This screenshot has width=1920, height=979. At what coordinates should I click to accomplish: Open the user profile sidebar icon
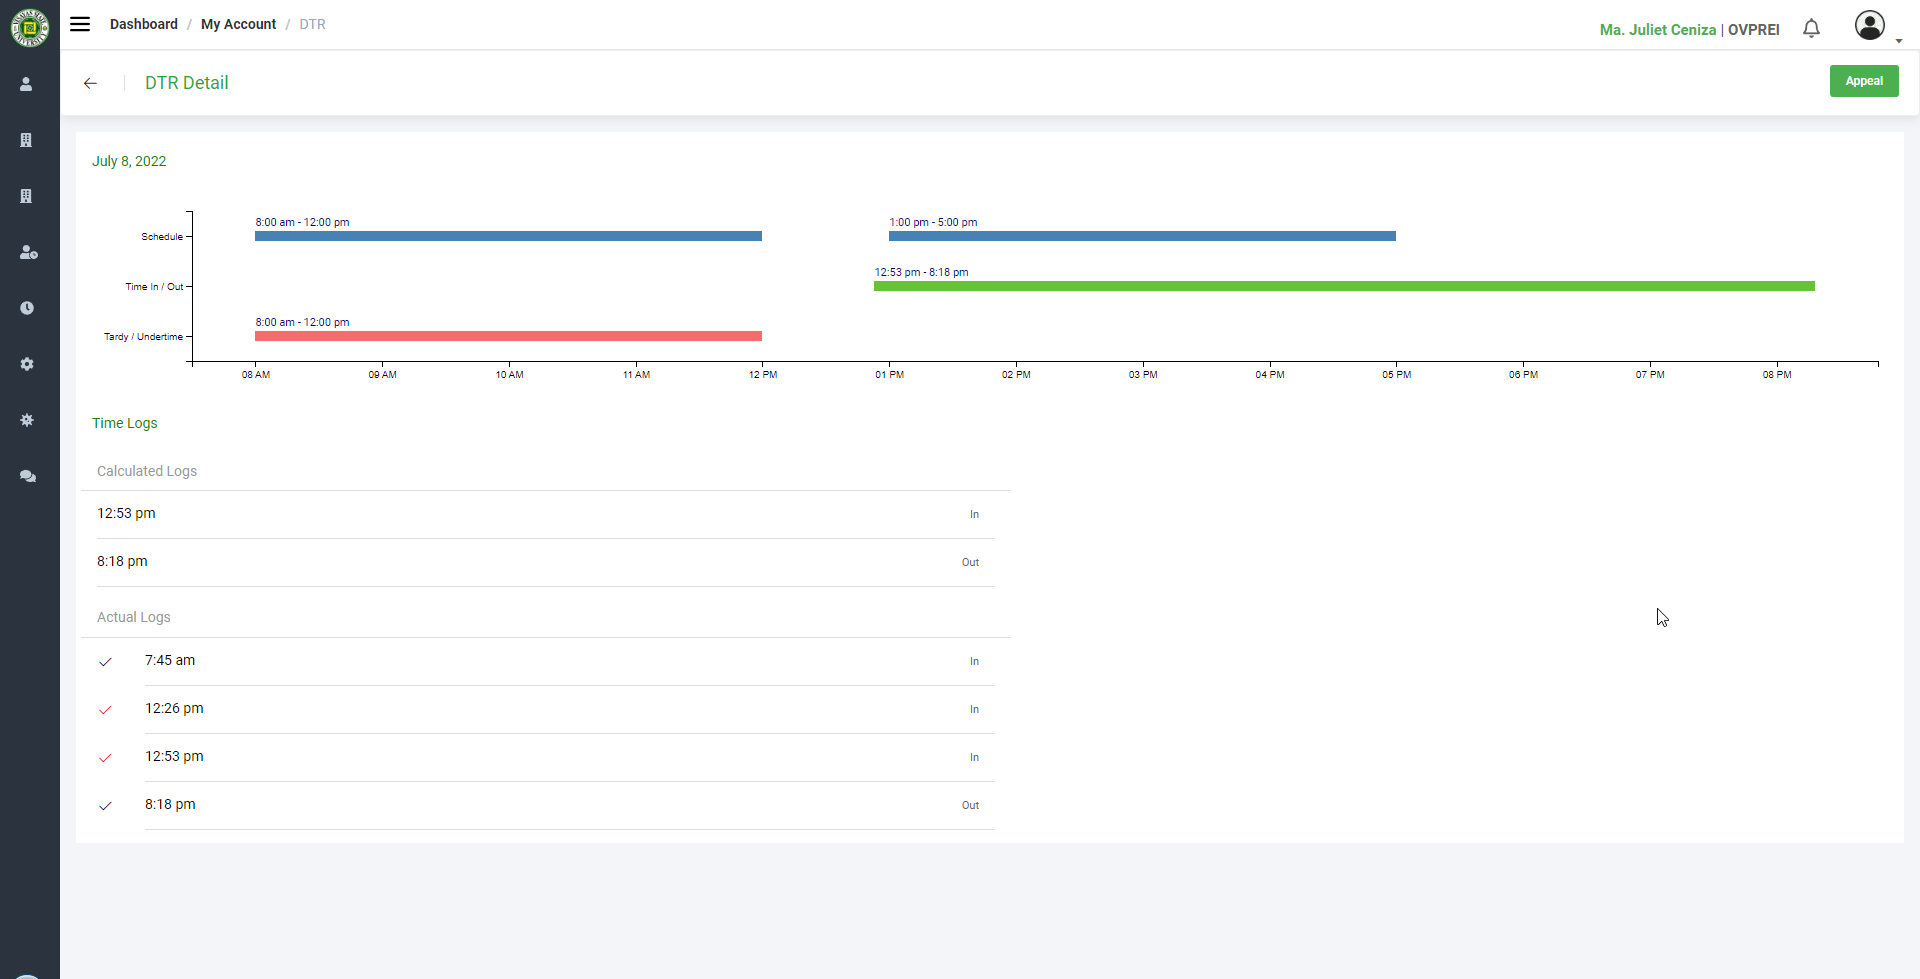(27, 84)
